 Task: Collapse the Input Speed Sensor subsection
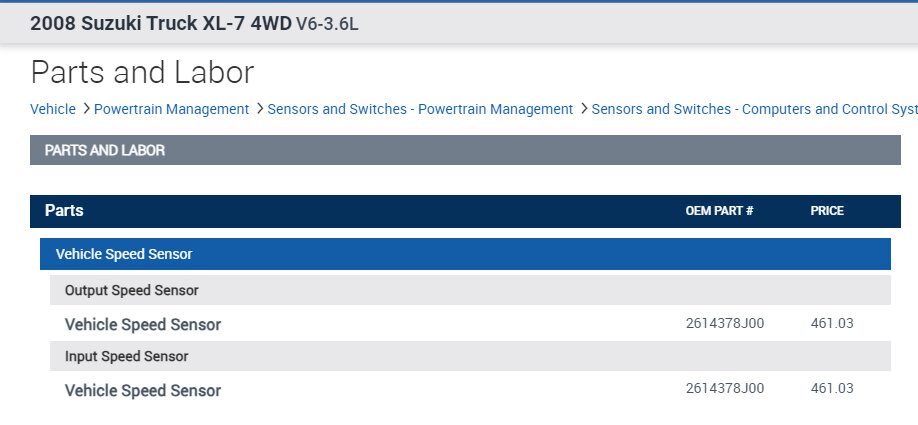(x=126, y=356)
